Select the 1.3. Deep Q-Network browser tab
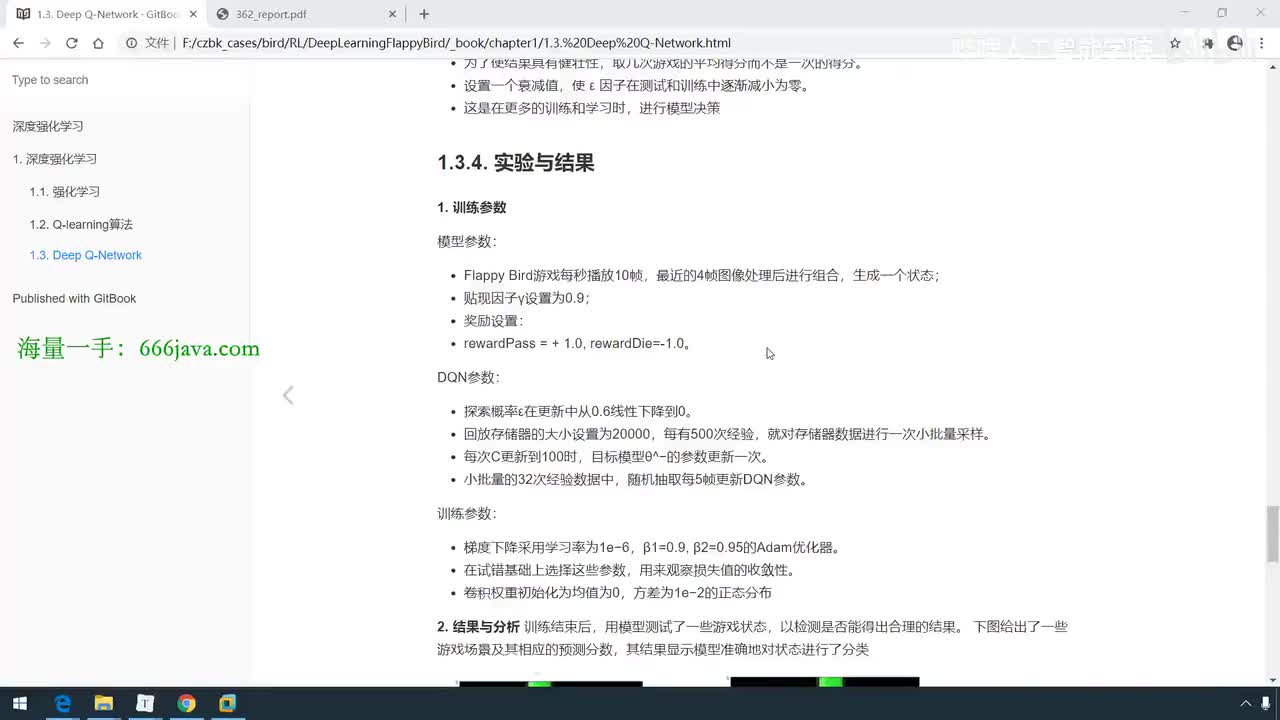Image resolution: width=1280 pixels, height=720 pixels. 105,14
